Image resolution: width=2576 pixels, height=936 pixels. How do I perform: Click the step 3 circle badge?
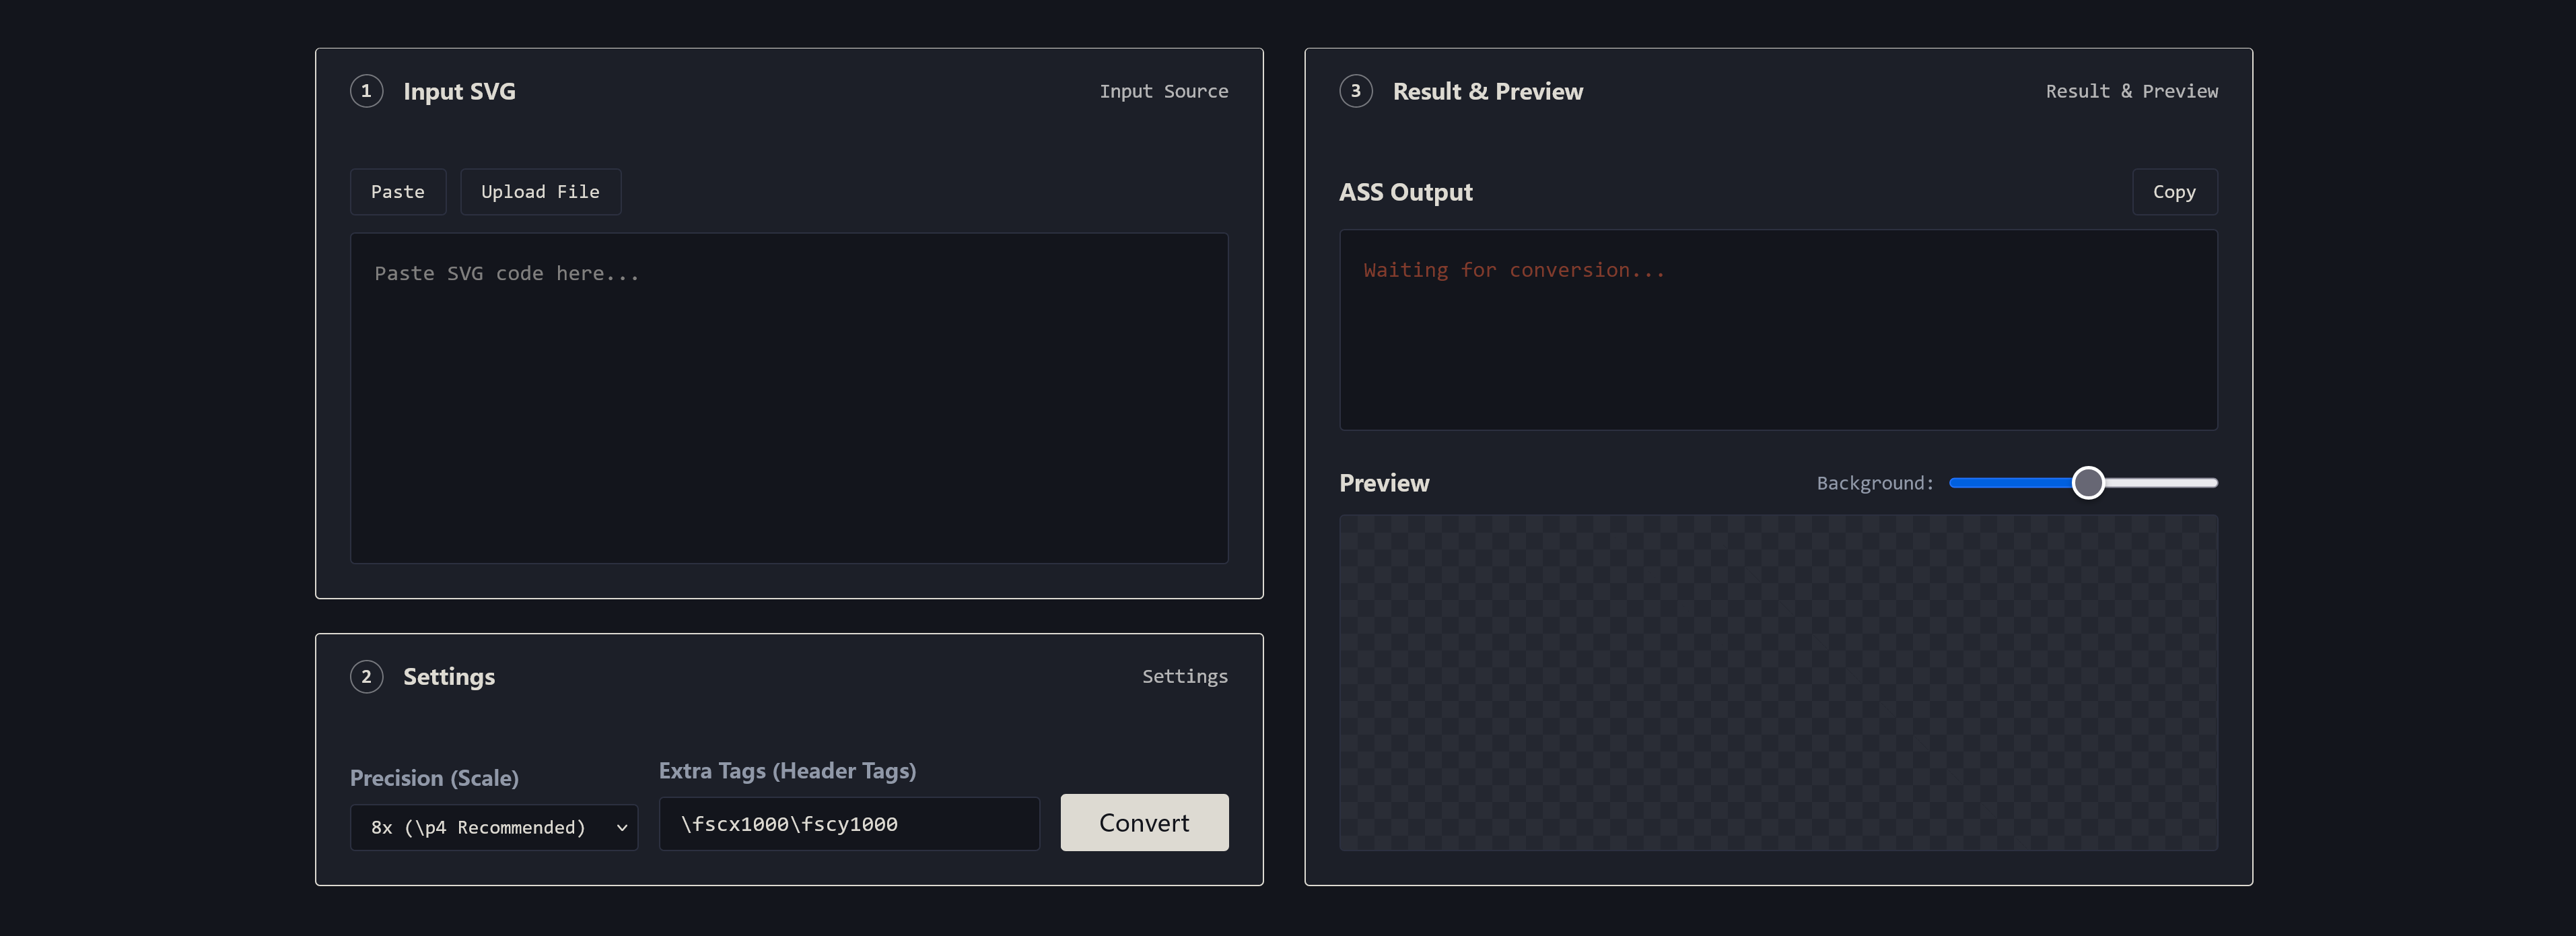(x=1355, y=91)
